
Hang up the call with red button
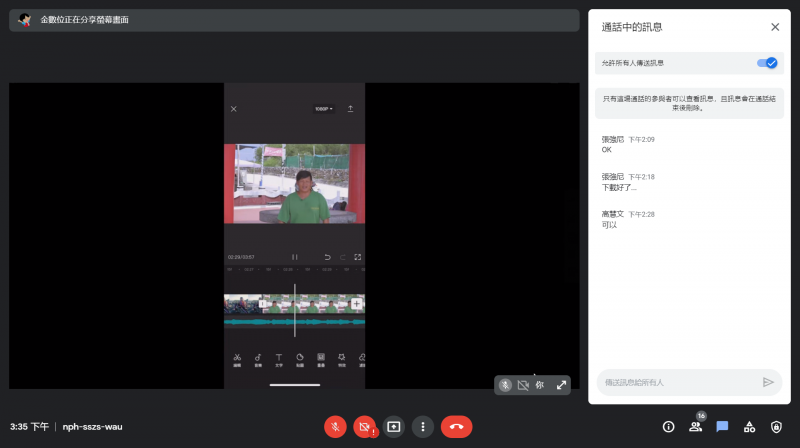(x=456, y=426)
